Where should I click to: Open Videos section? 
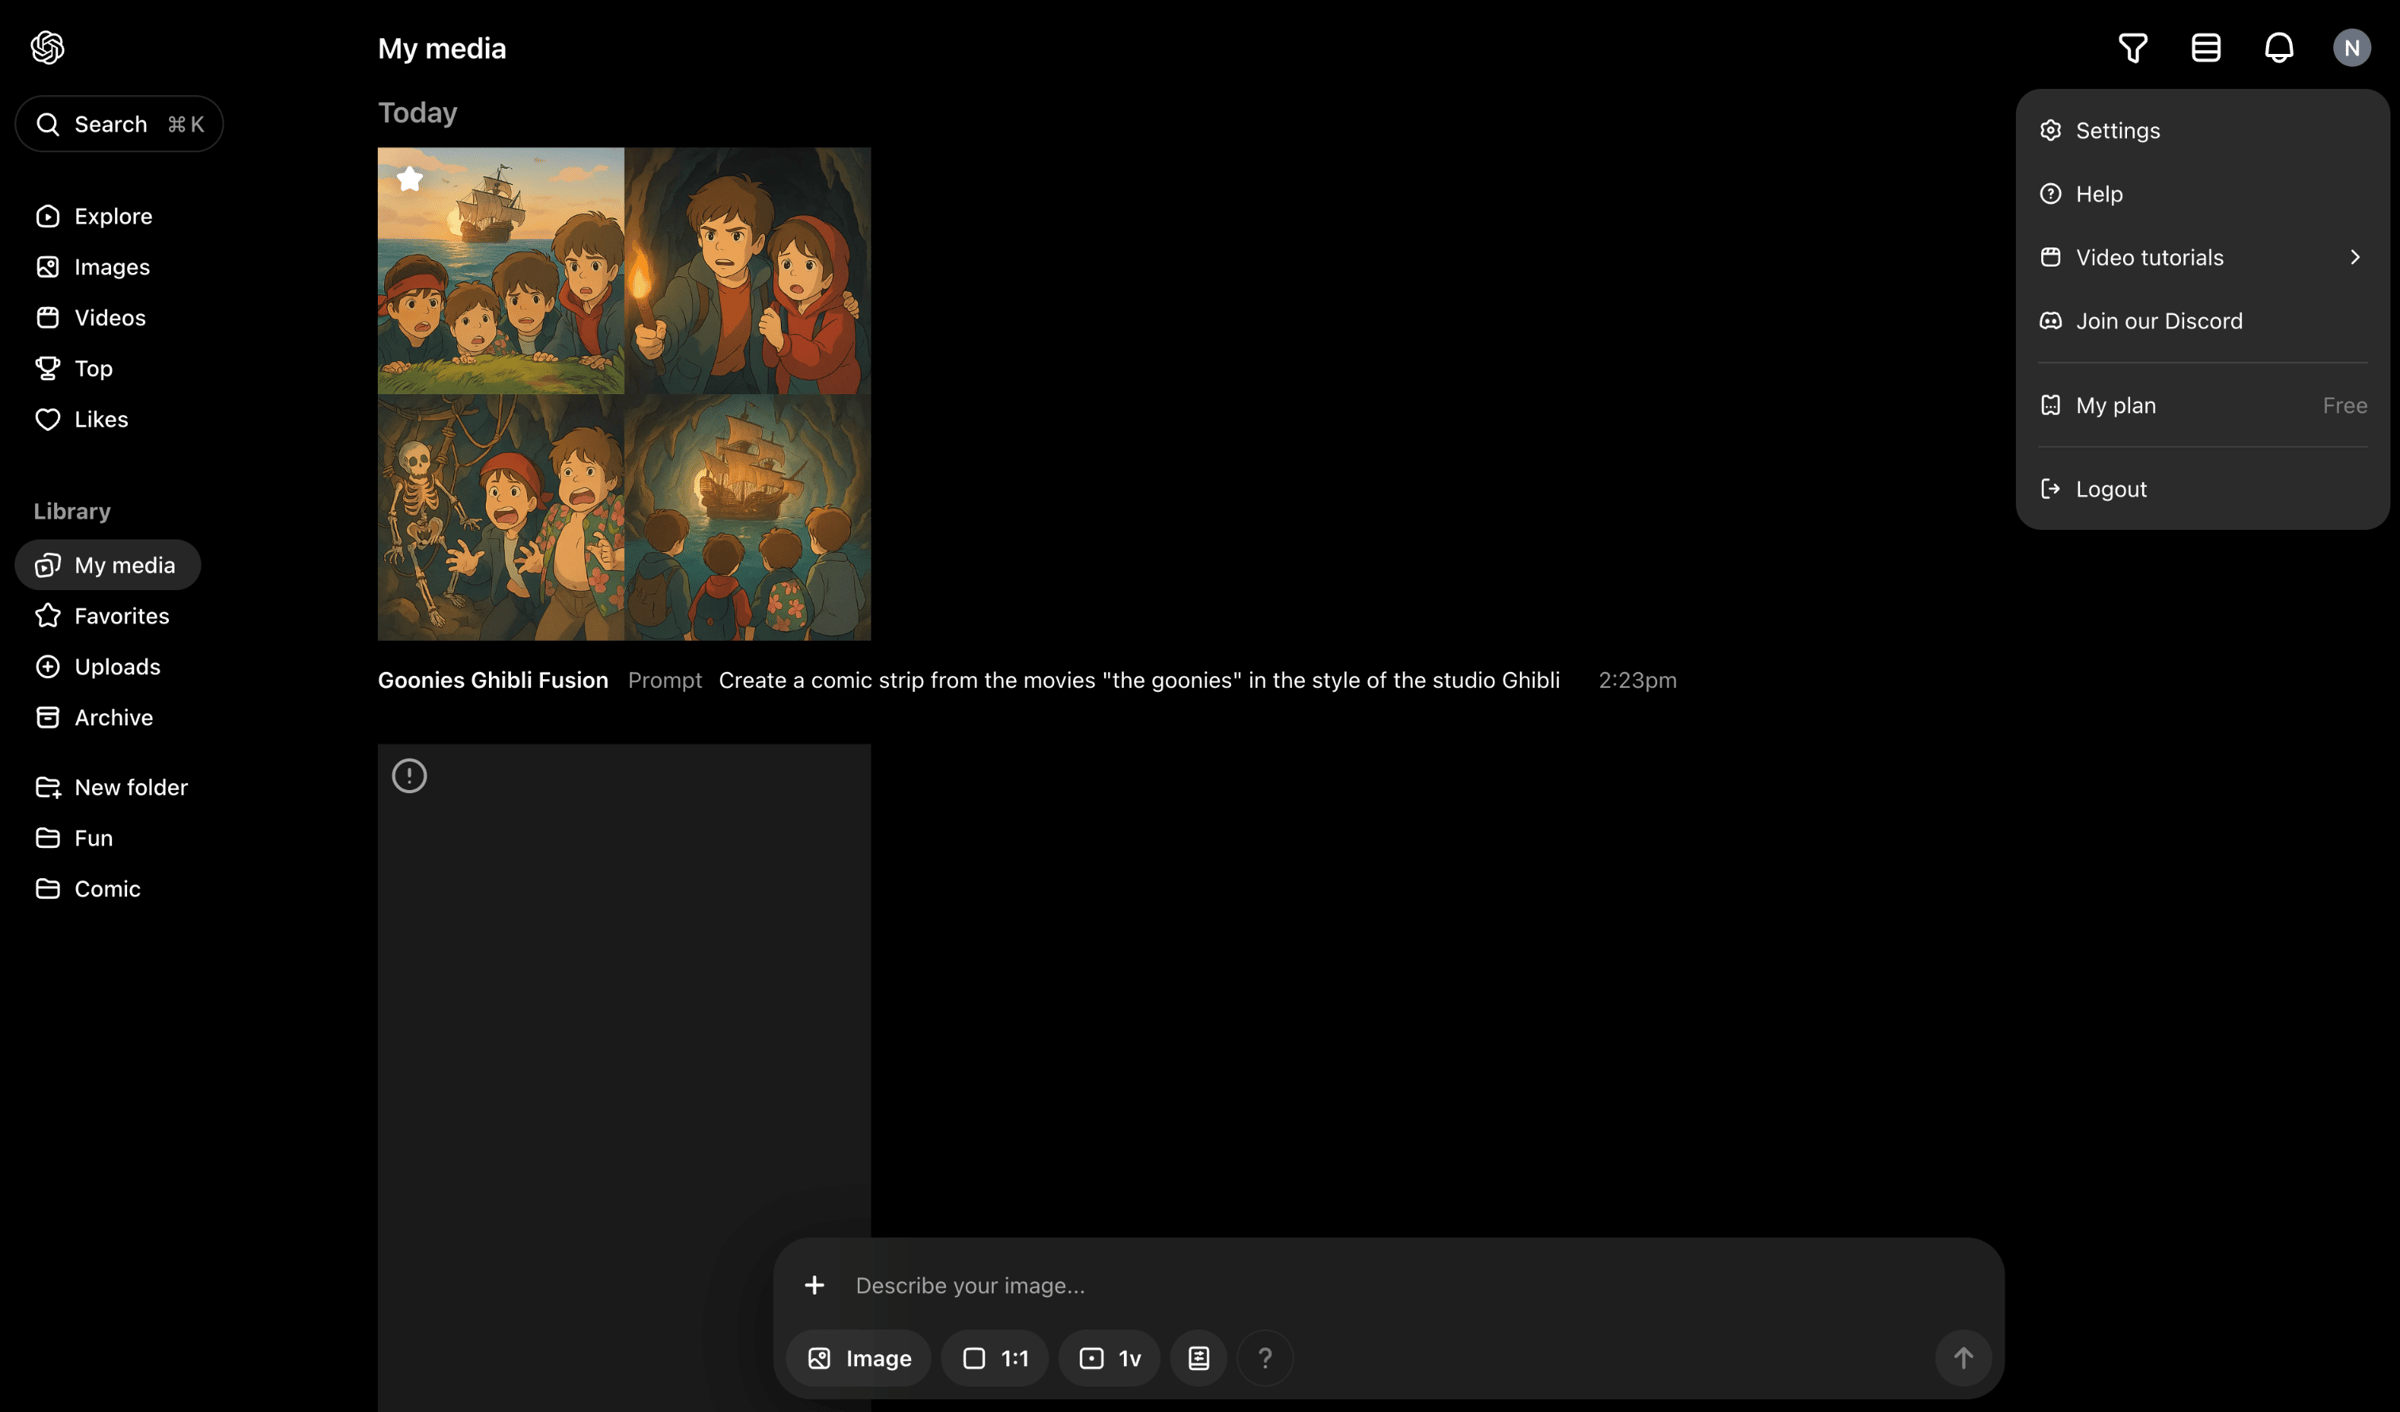click(91, 318)
